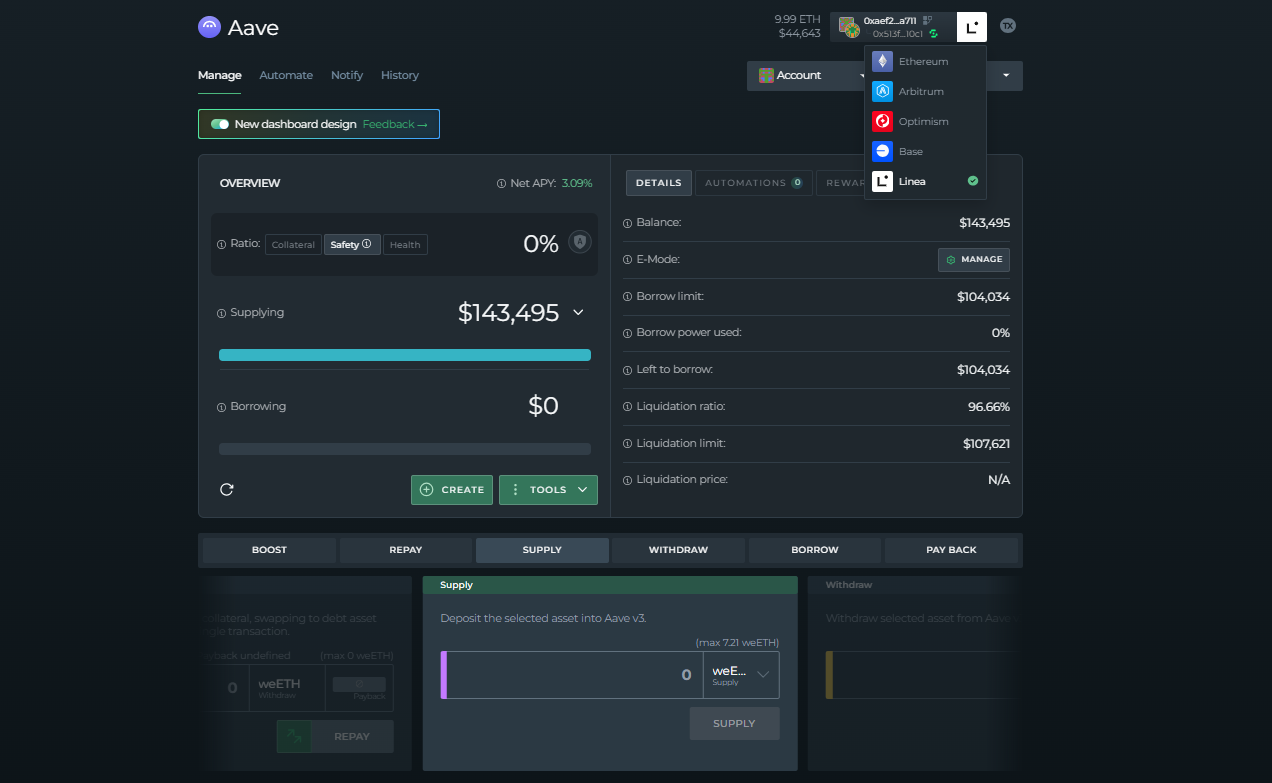This screenshot has height=783, width=1272.
Task: Switch to the Automations tab
Action: point(753,183)
